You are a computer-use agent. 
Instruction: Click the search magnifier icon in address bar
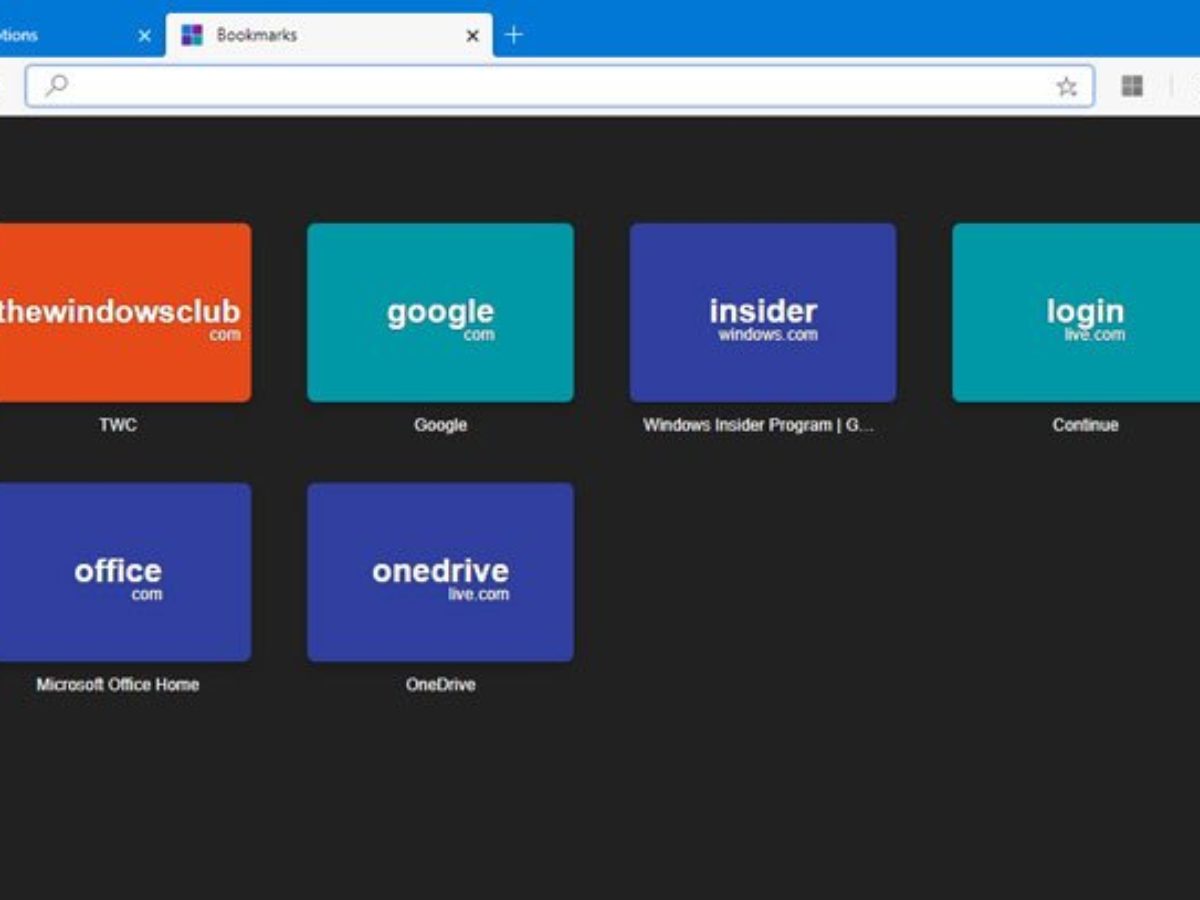point(57,86)
